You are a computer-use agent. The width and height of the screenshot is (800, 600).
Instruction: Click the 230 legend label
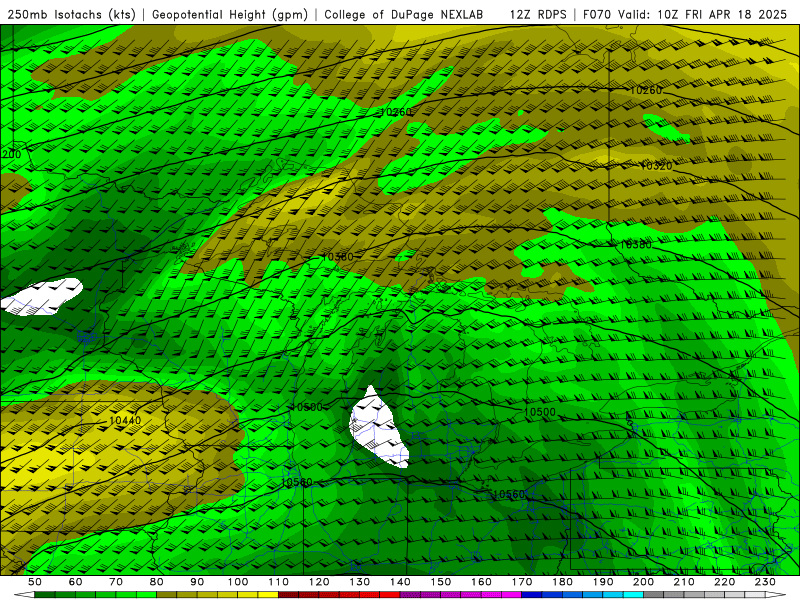[x=765, y=582]
